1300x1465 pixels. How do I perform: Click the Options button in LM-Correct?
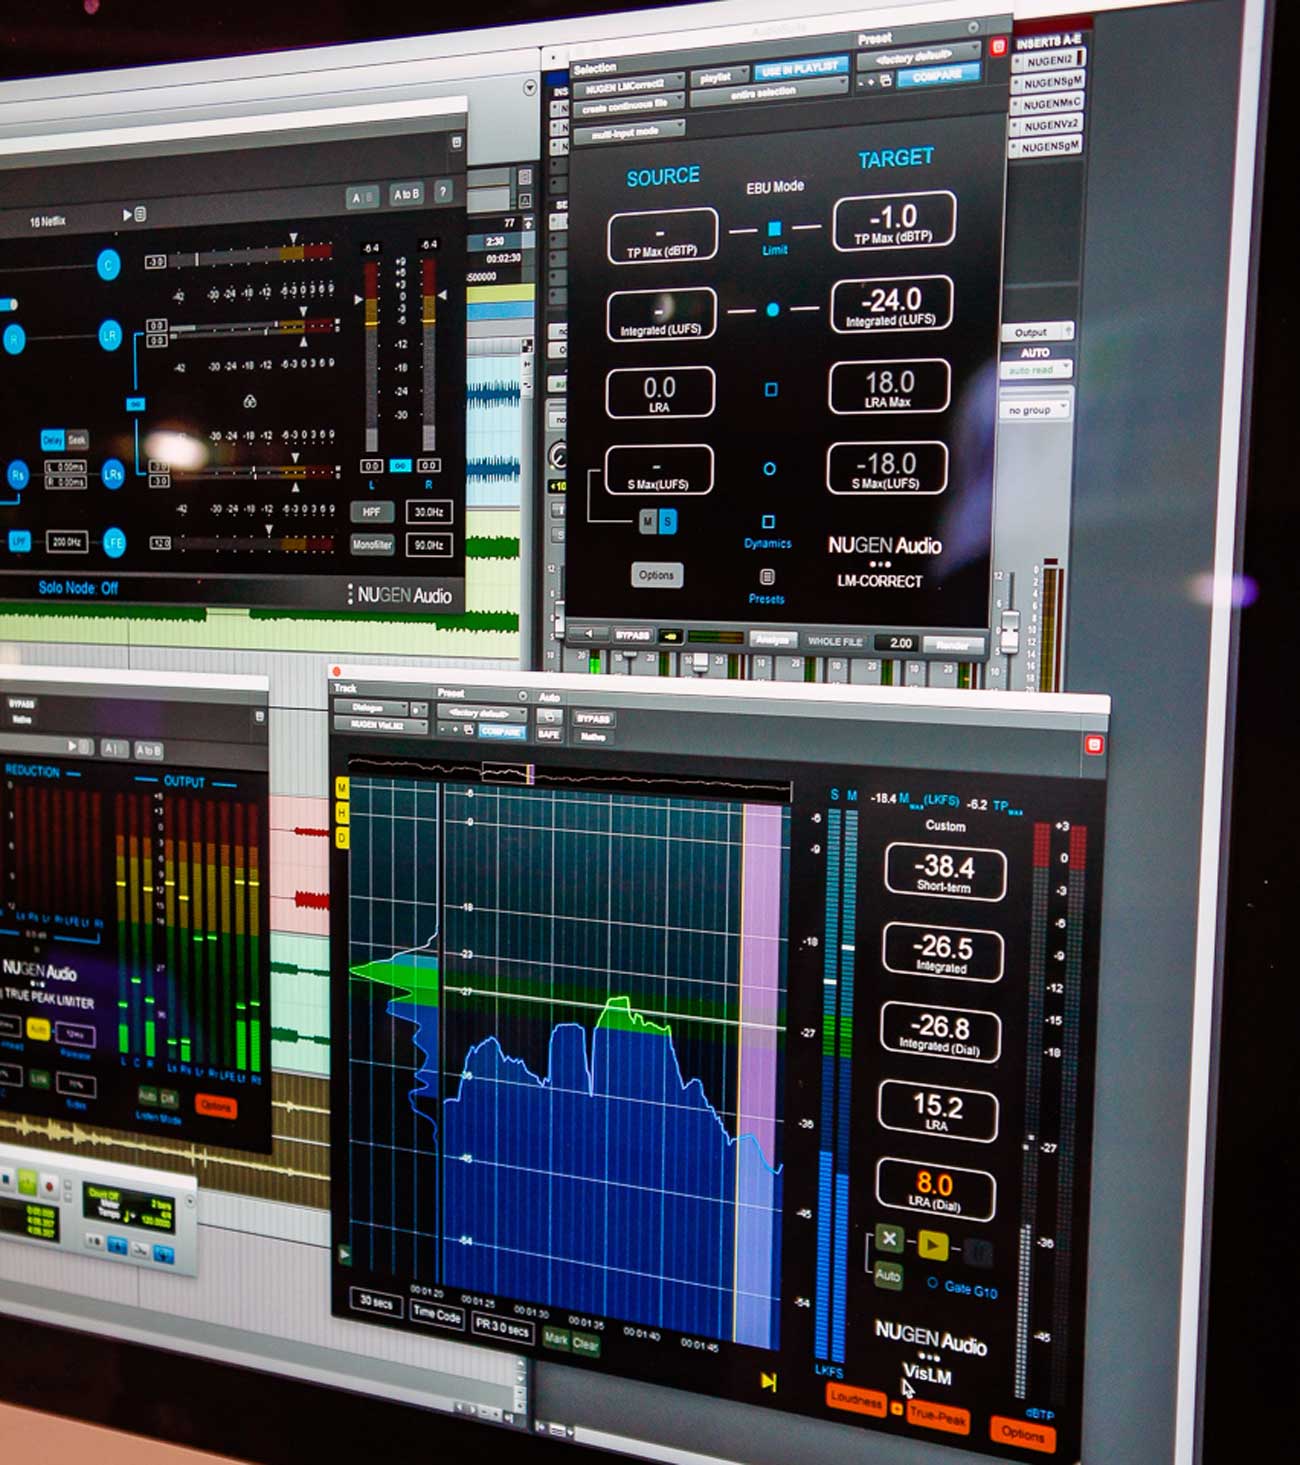[656, 575]
